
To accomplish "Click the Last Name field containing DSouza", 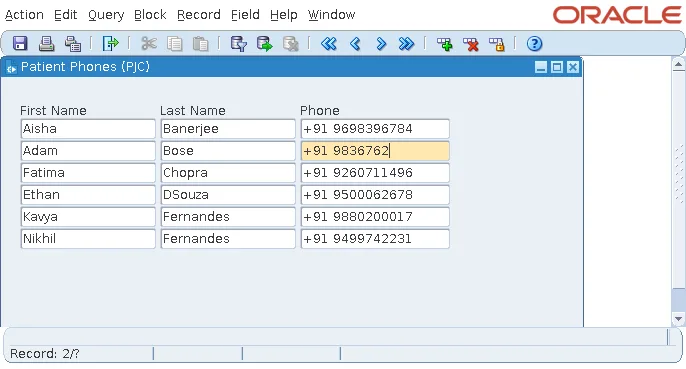I will 228,195.
